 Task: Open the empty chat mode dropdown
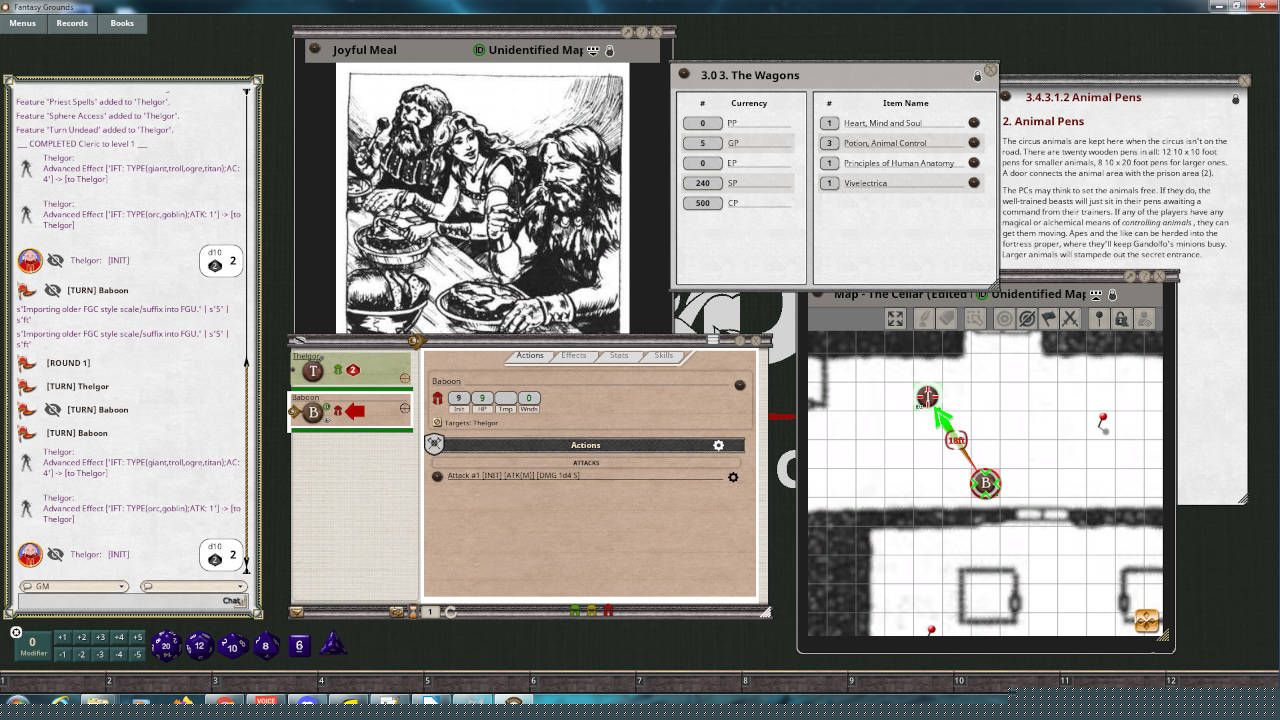pyautogui.click(x=193, y=586)
